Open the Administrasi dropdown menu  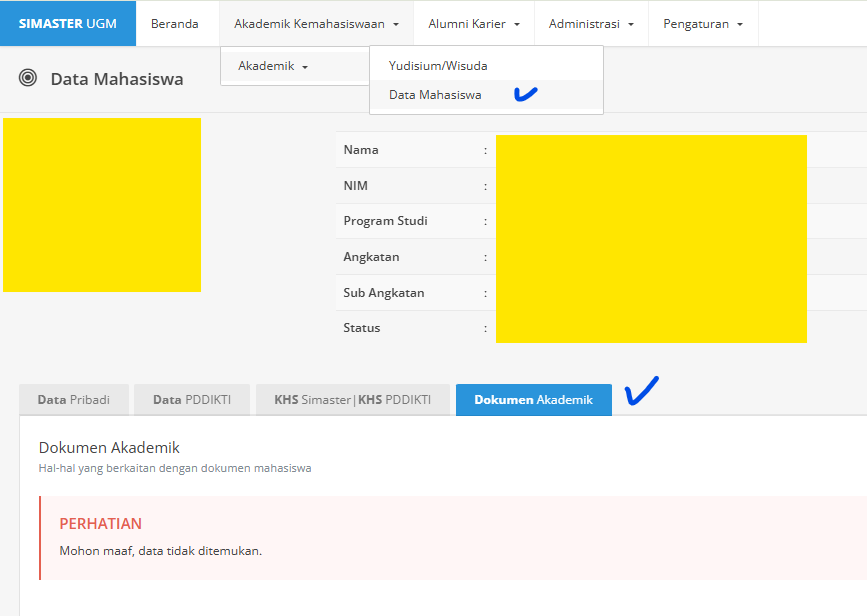591,24
